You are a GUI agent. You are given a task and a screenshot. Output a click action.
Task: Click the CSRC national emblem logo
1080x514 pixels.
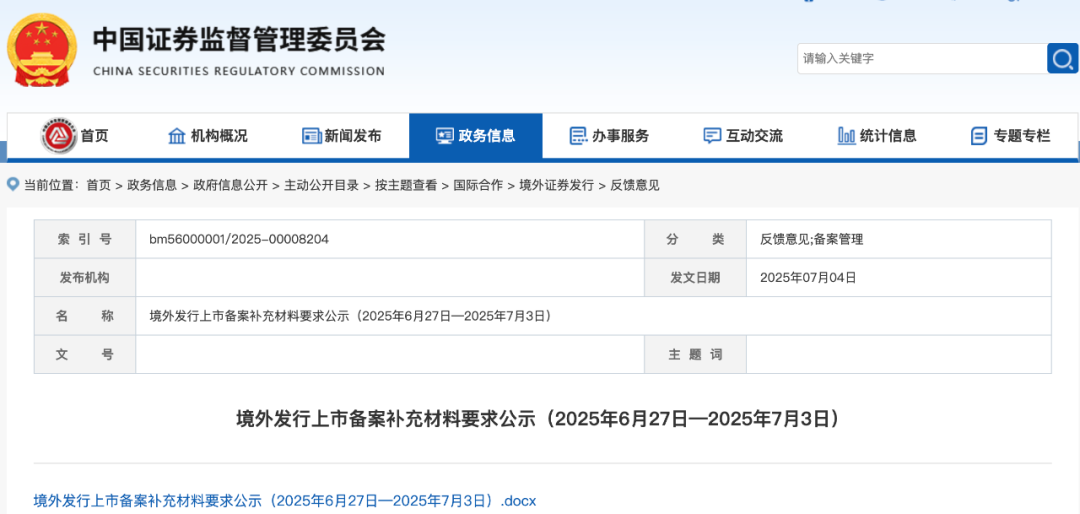click(x=43, y=50)
